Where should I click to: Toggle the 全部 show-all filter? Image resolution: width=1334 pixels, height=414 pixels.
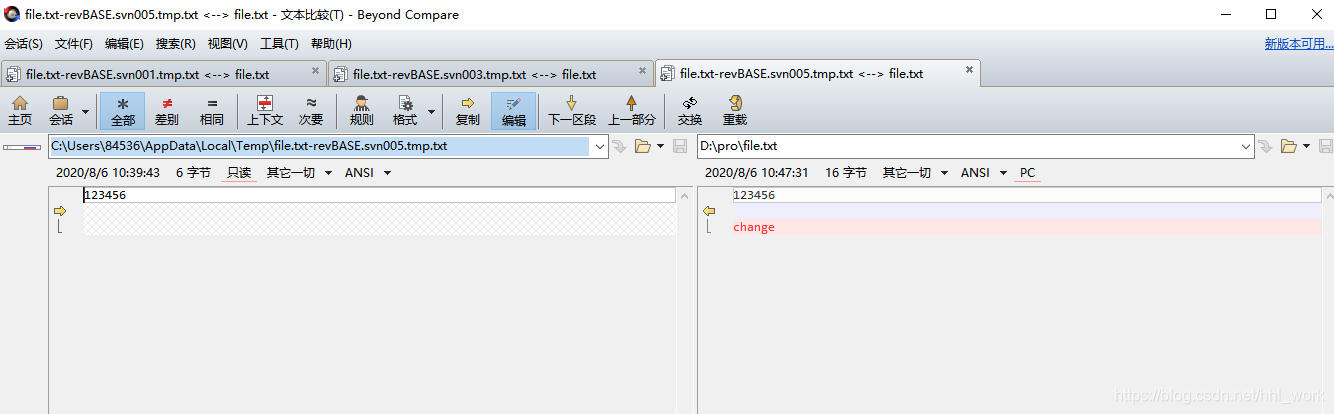click(x=122, y=111)
